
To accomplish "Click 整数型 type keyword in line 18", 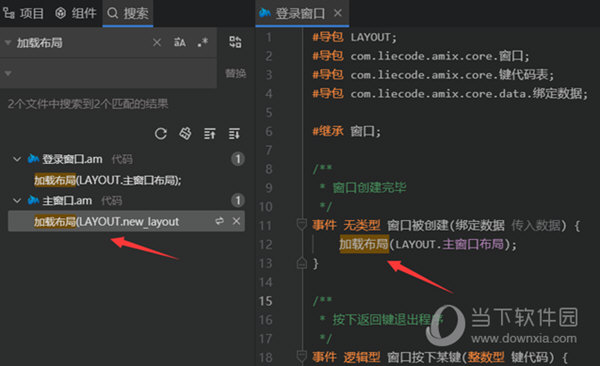I will (x=486, y=357).
